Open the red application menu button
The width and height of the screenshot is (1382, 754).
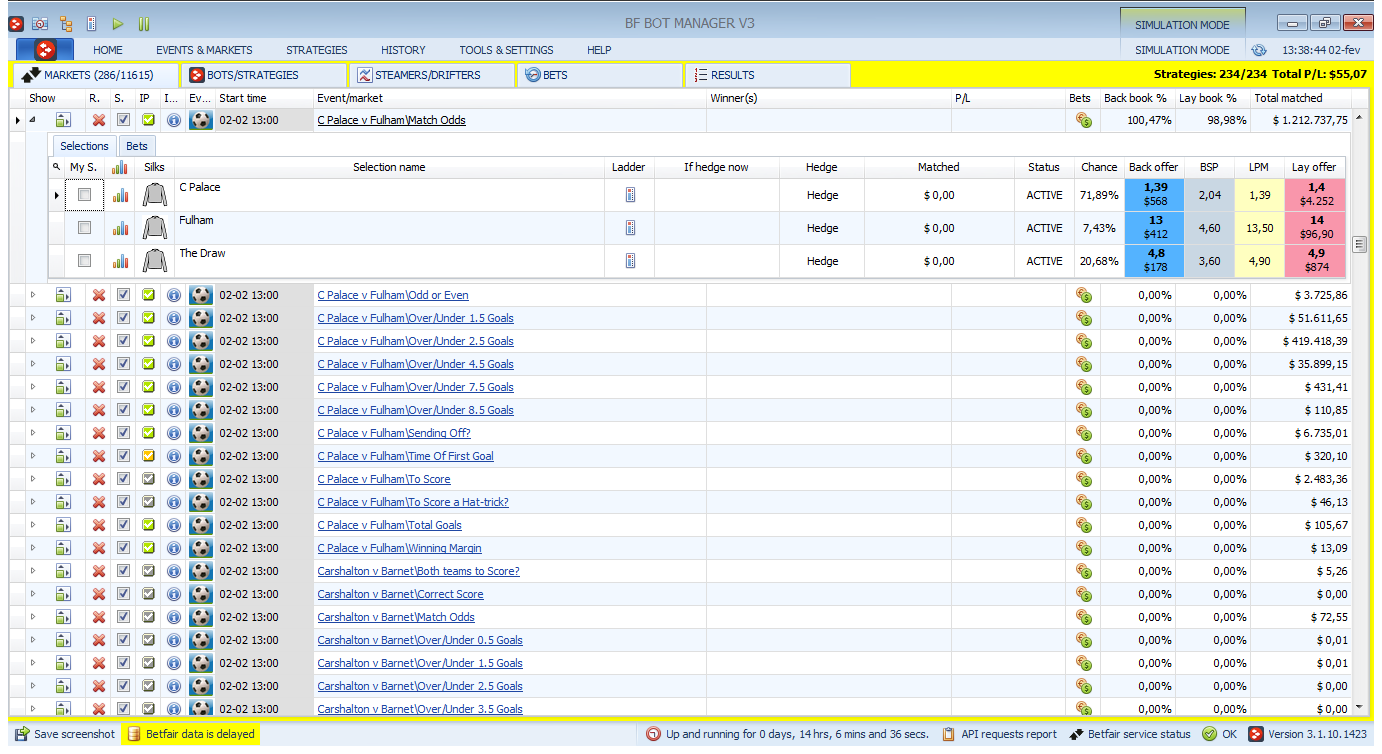[45, 49]
